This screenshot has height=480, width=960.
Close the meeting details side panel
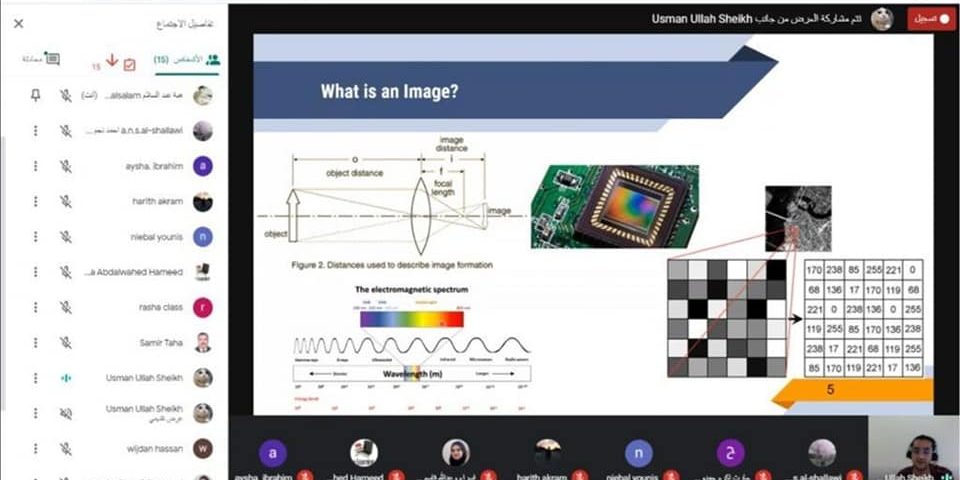click(x=19, y=23)
